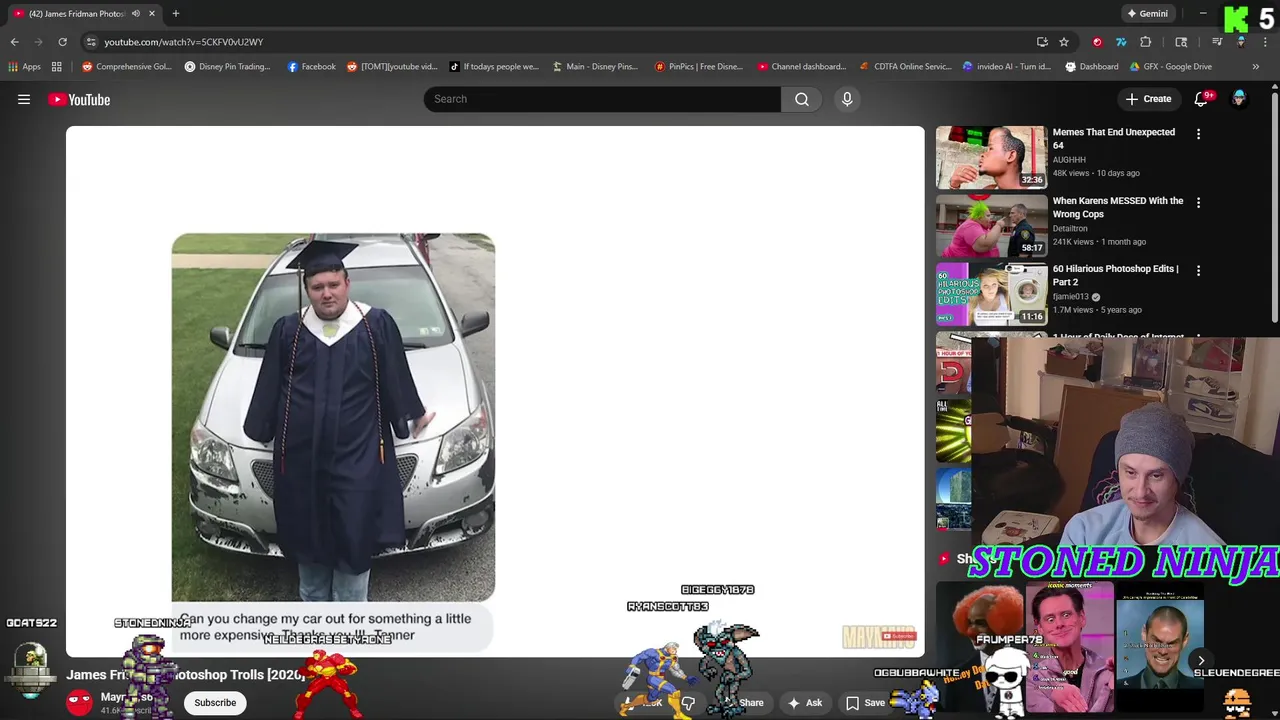Open the Gemini button in Chrome
This screenshot has width=1280, height=720.
[x=1147, y=14]
